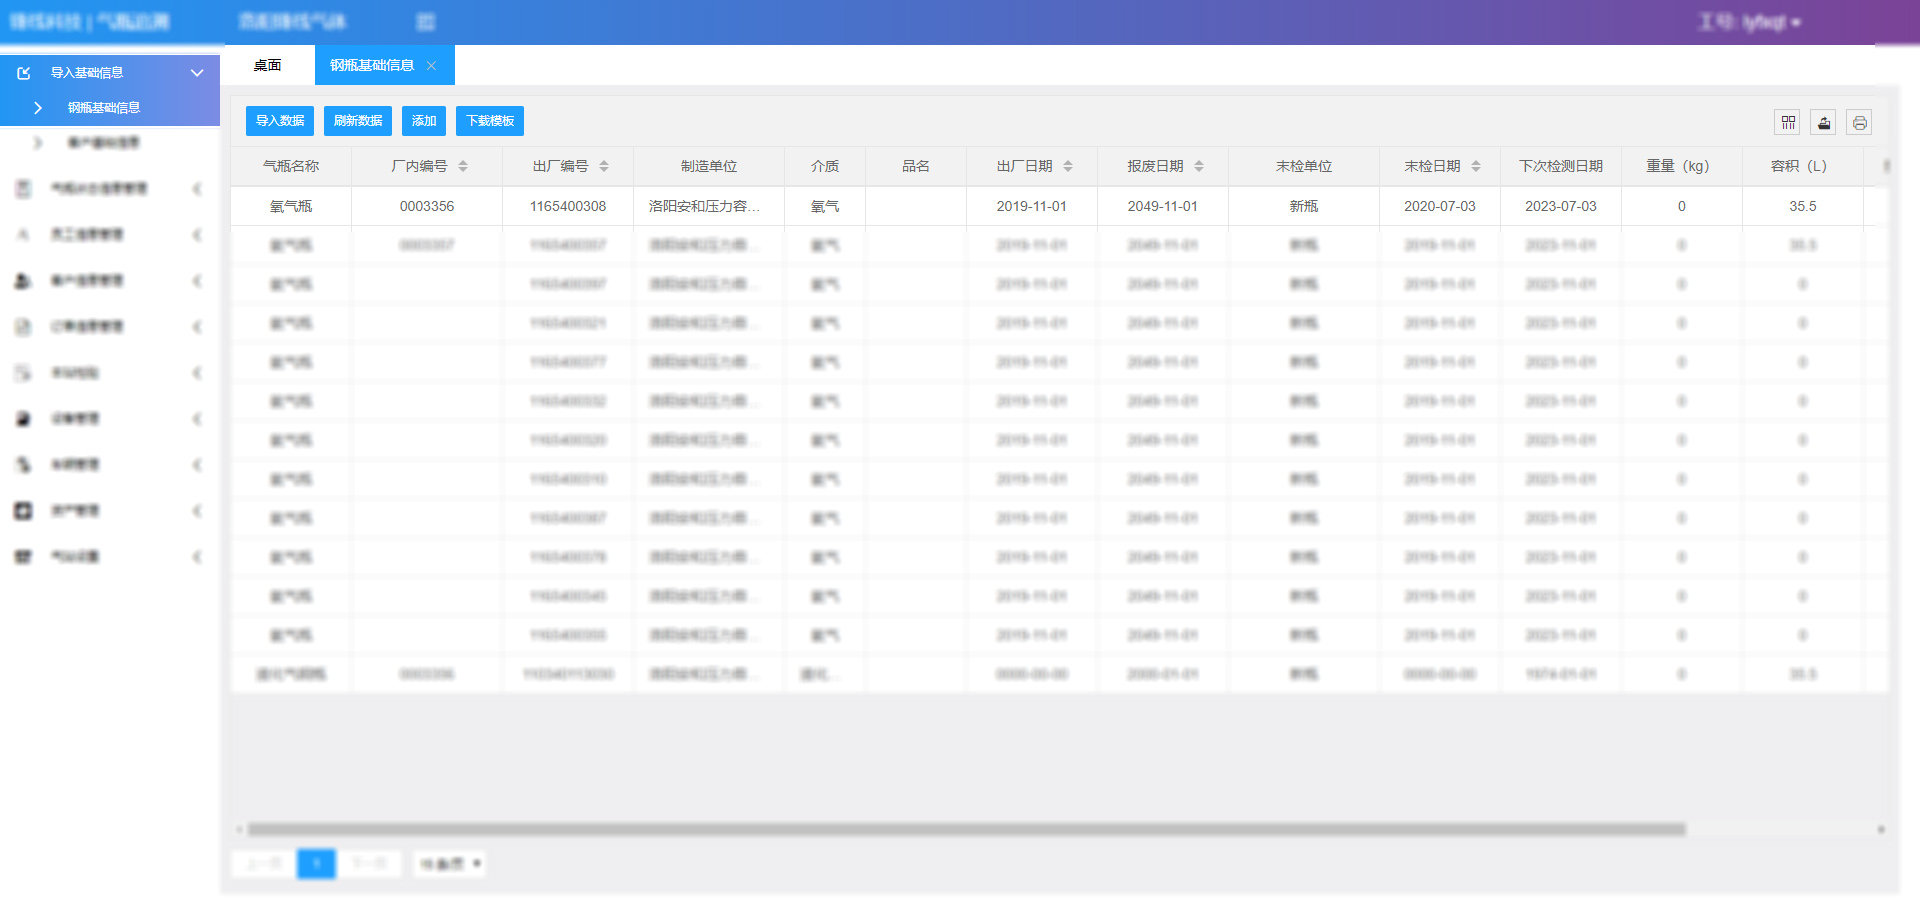Collapse the 导入基础信息 menu chevron
Image resolution: width=1920 pixels, height=921 pixels.
coord(197,73)
